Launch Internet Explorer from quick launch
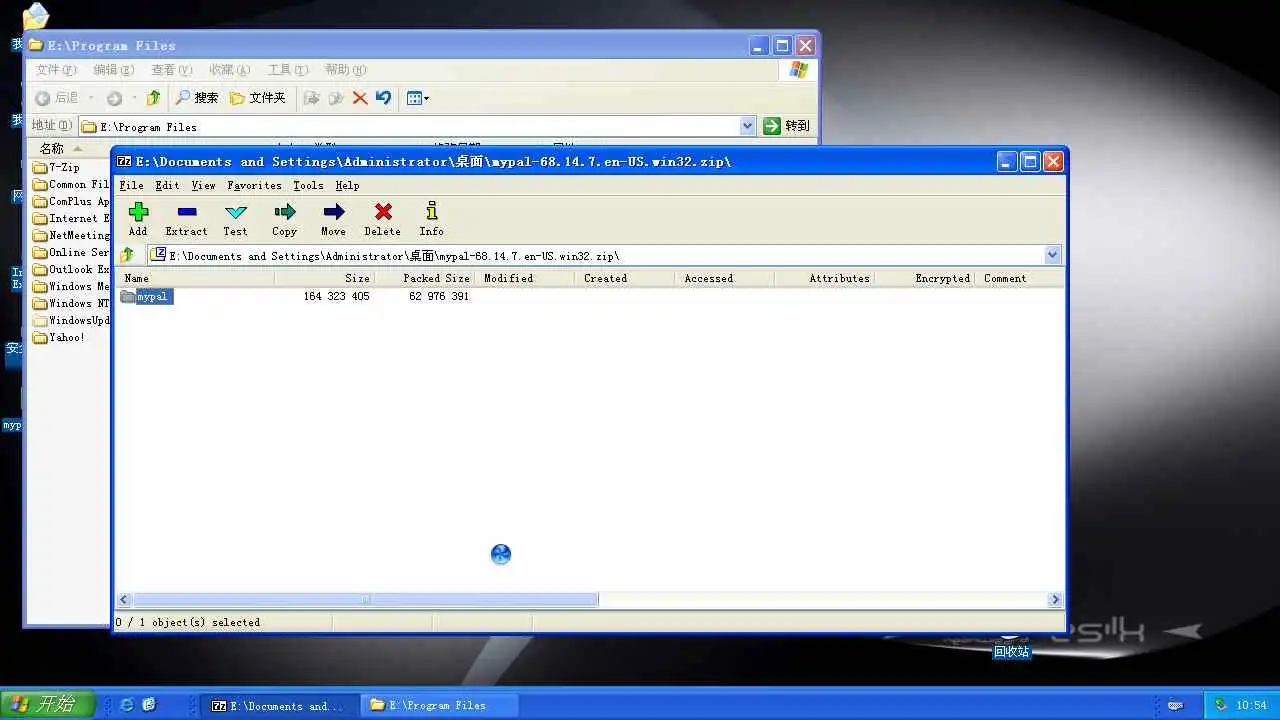 pos(127,705)
